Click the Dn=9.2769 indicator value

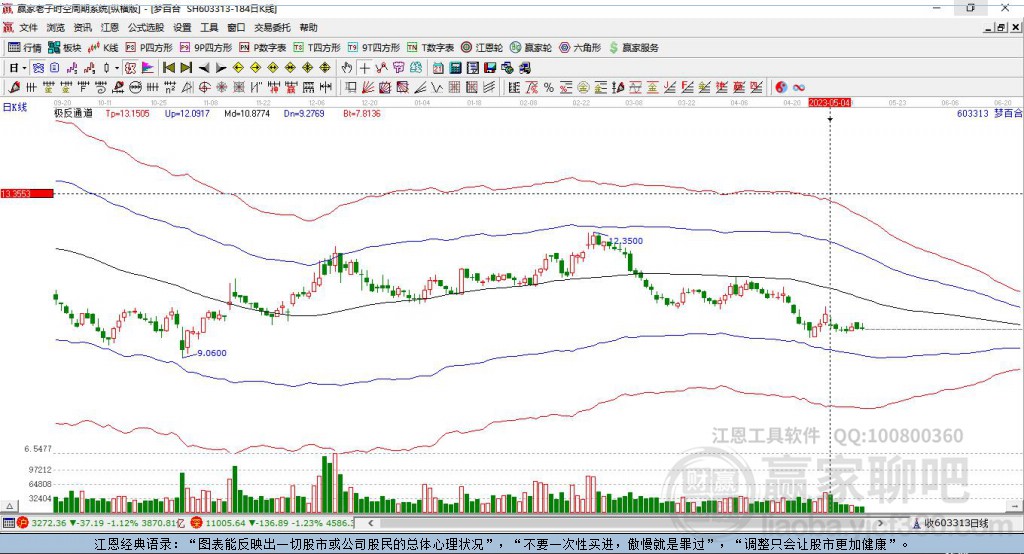coord(304,113)
